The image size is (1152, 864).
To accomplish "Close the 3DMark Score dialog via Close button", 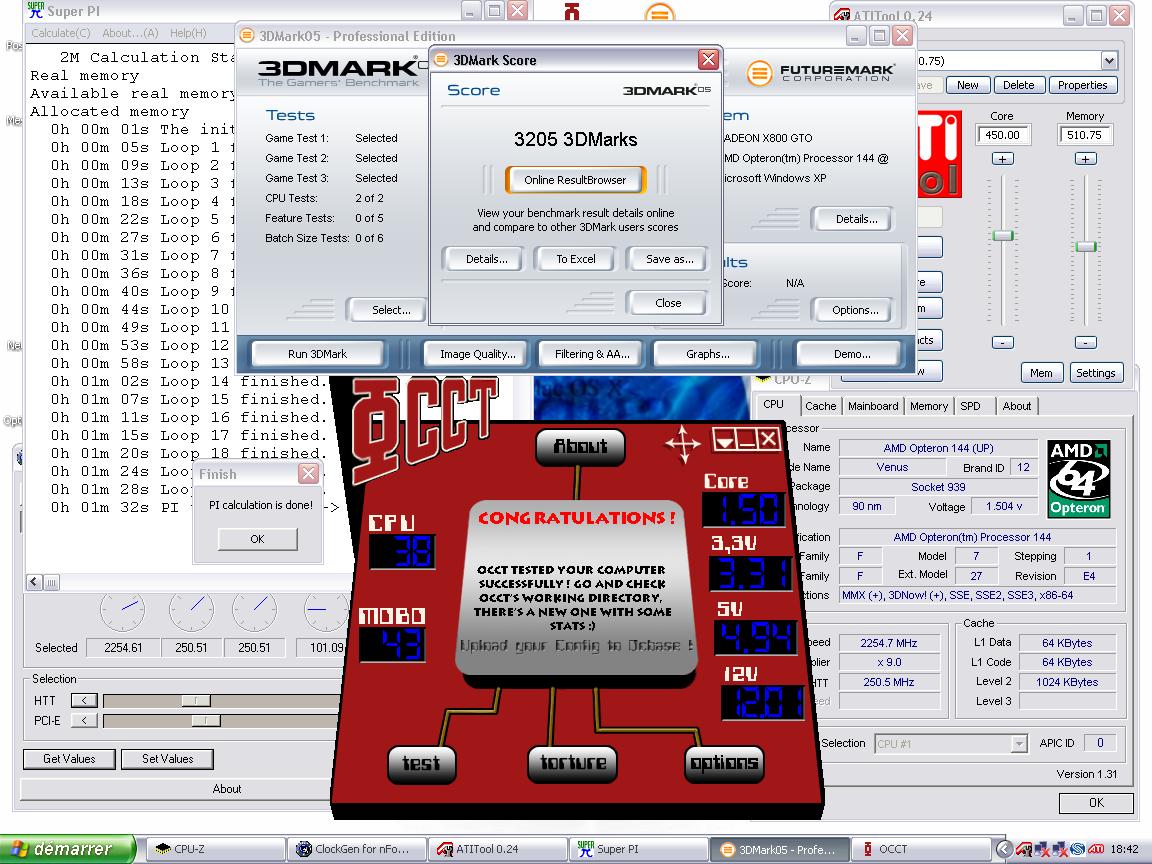I will (668, 303).
